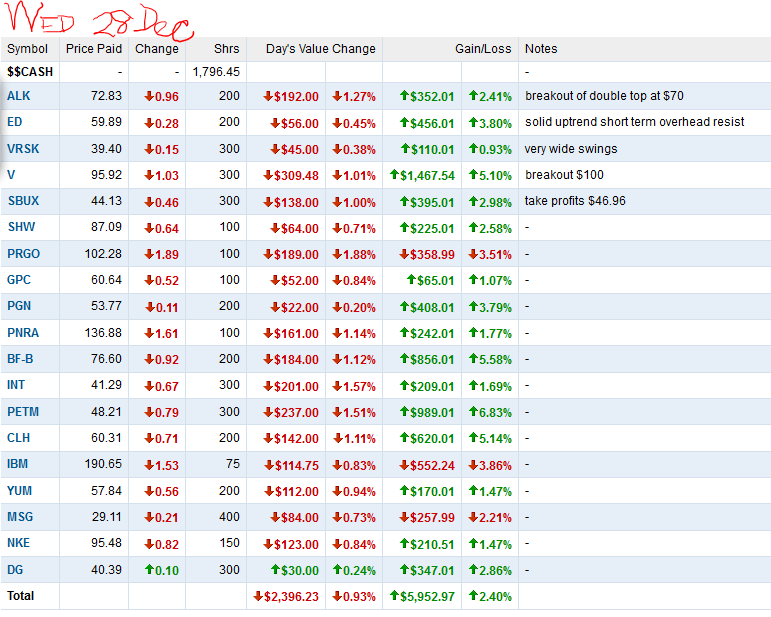Open the V symbol link
Image resolution: width=771 pixels, height=617 pixels.
(11, 175)
